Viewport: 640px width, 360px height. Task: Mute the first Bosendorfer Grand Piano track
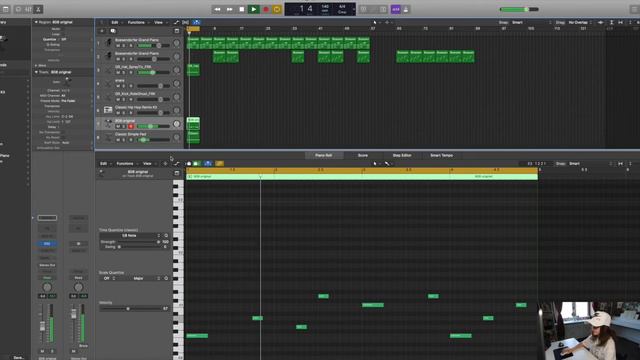(118, 46)
